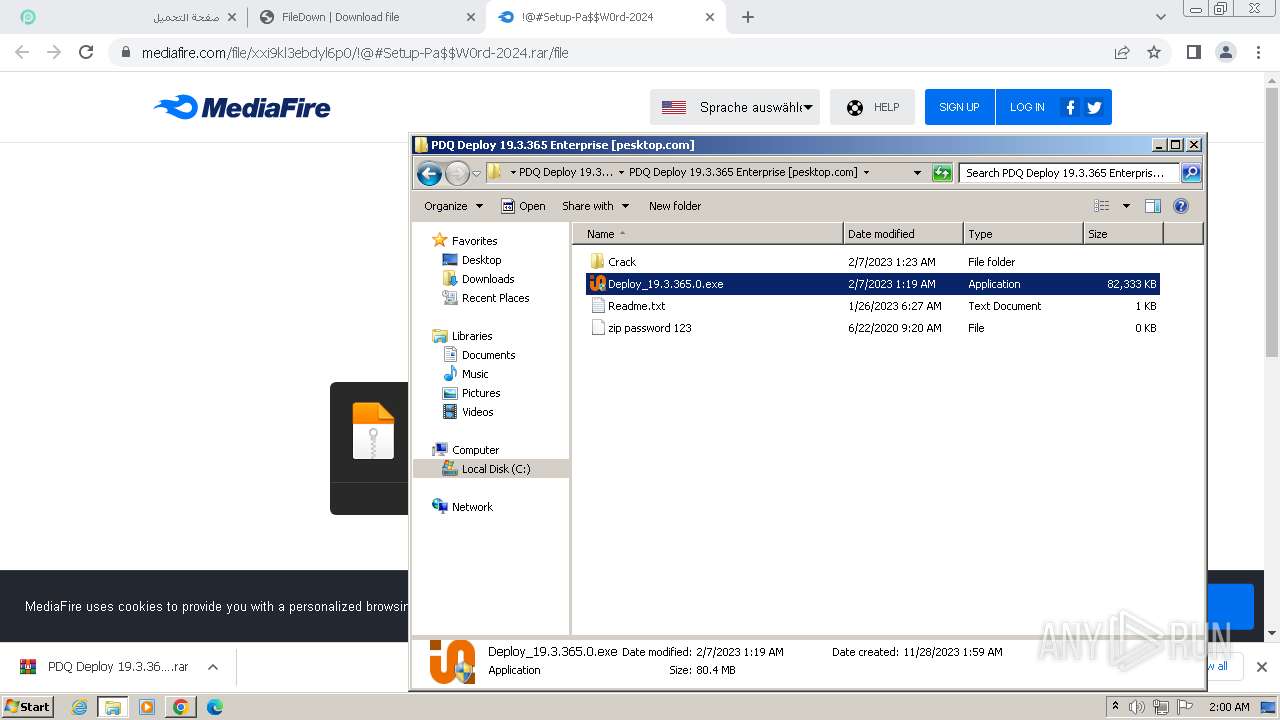Image resolution: width=1280 pixels, height=720 pixels.
Task: Sort by Name column header
Action: click(708, 234)
